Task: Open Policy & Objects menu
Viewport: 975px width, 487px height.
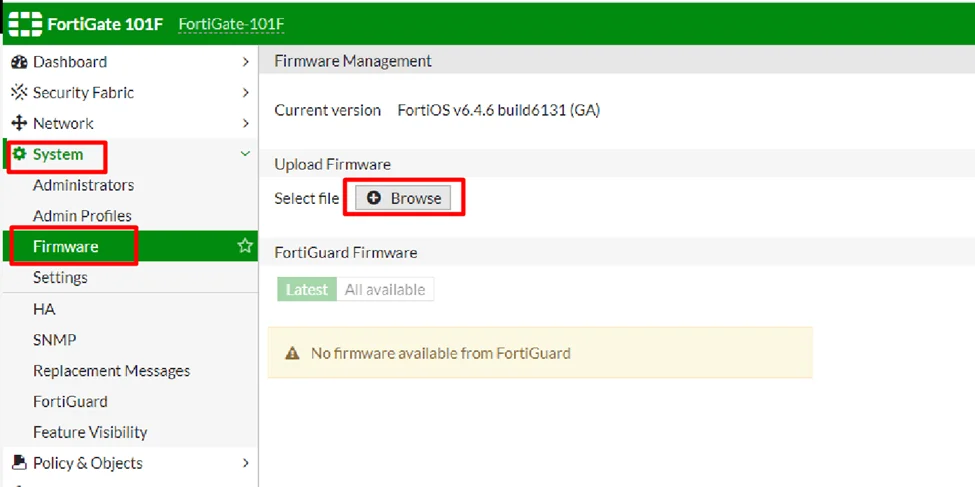Action: pyautogui.click(x=130, y=463)
